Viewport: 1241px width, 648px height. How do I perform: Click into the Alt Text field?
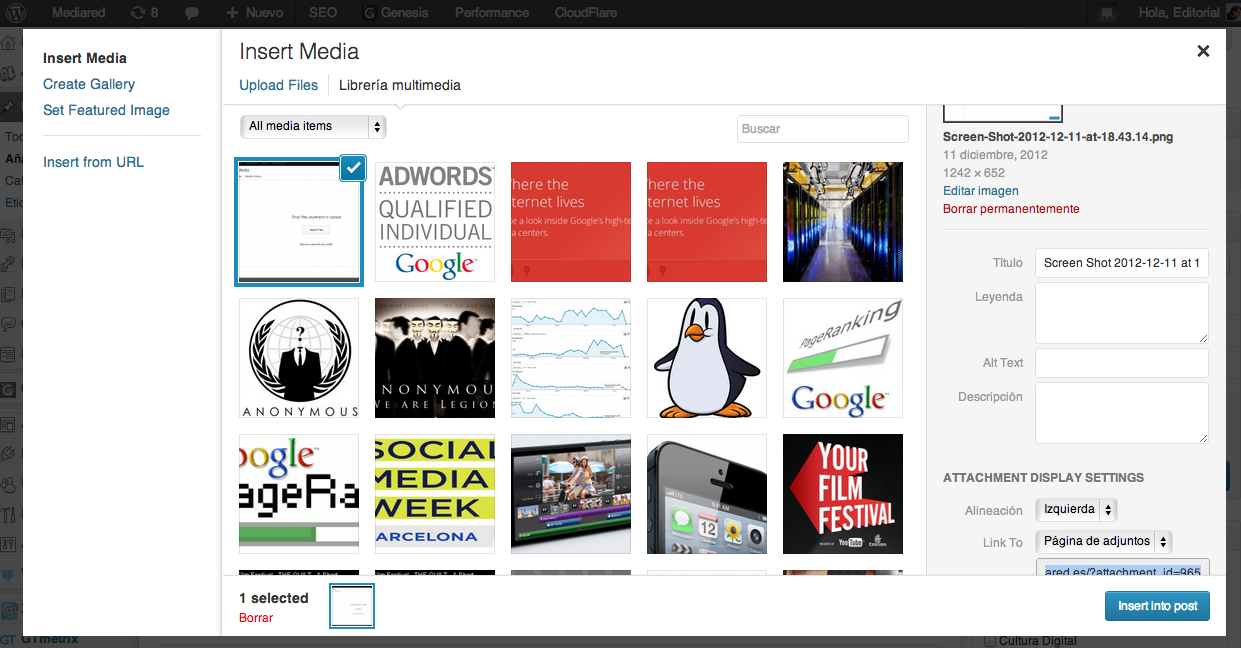pos(1122,363)
